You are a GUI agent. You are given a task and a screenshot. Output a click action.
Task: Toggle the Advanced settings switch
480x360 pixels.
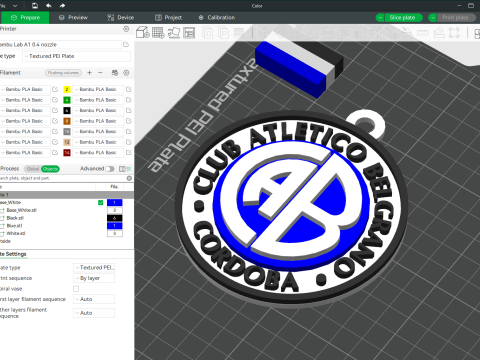(x=110, y=169)
